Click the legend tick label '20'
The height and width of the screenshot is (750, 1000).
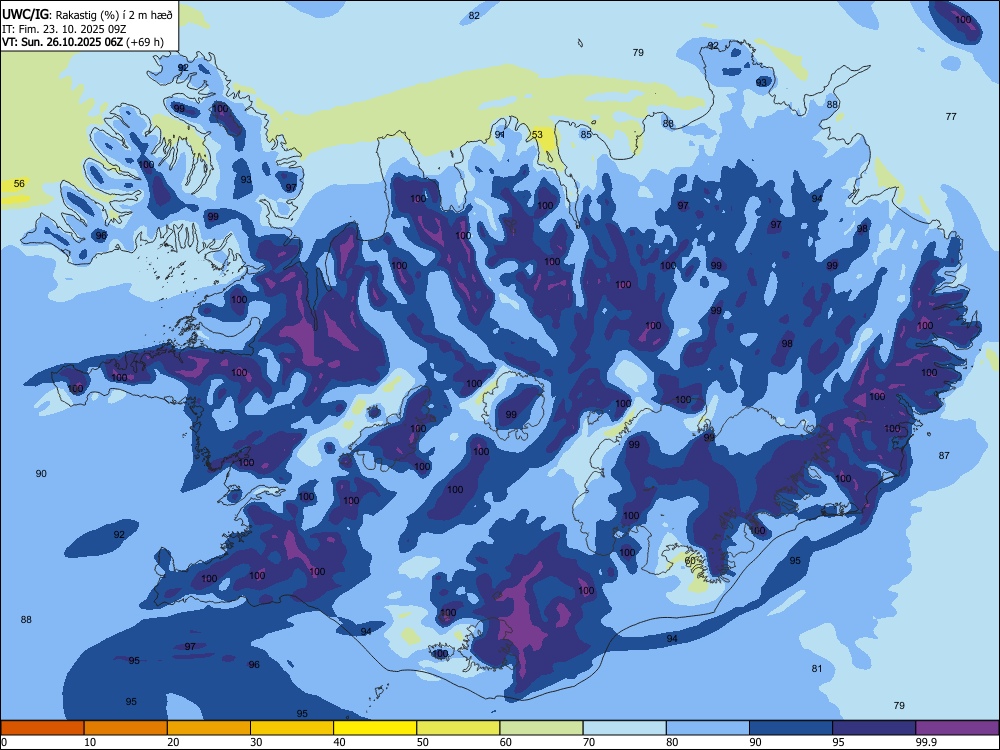[x=173, y=742]
